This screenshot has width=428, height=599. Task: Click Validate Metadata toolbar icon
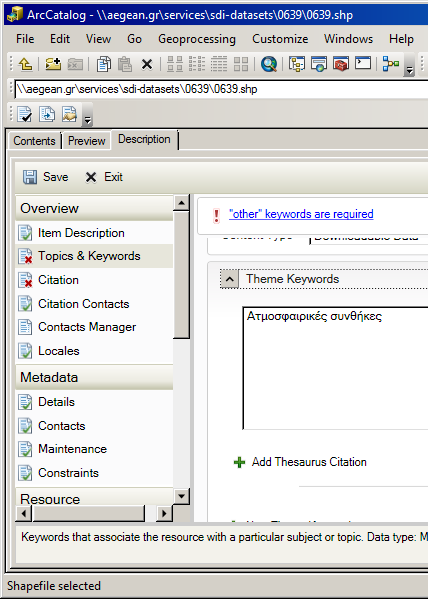point(25,114)
